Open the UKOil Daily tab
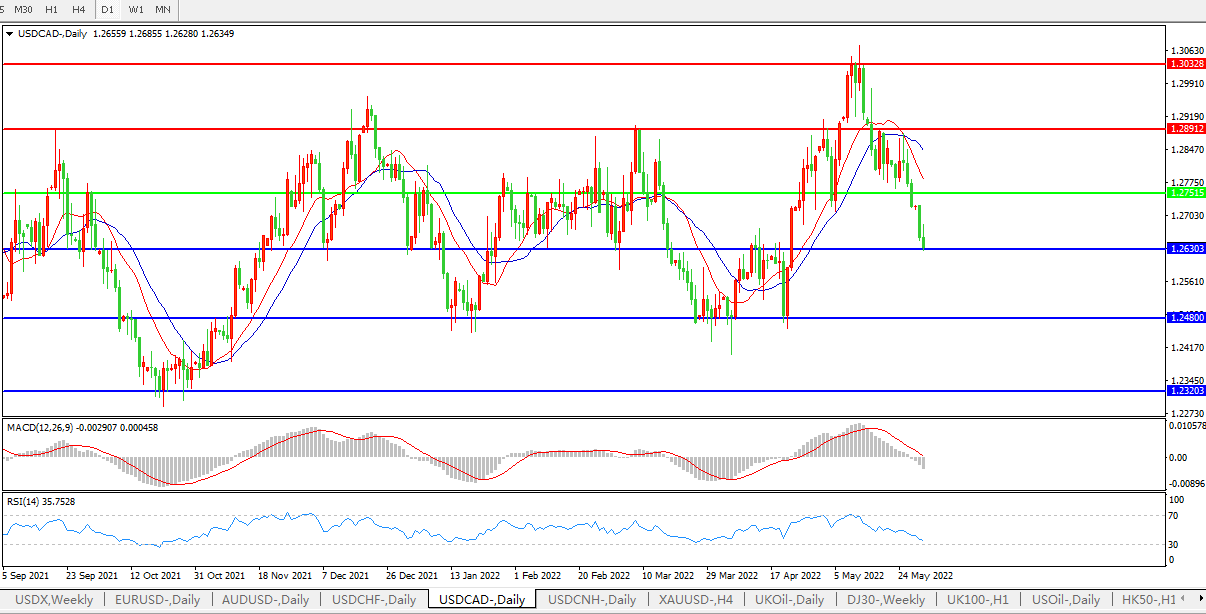1206x614 pixels. (790, 599)
